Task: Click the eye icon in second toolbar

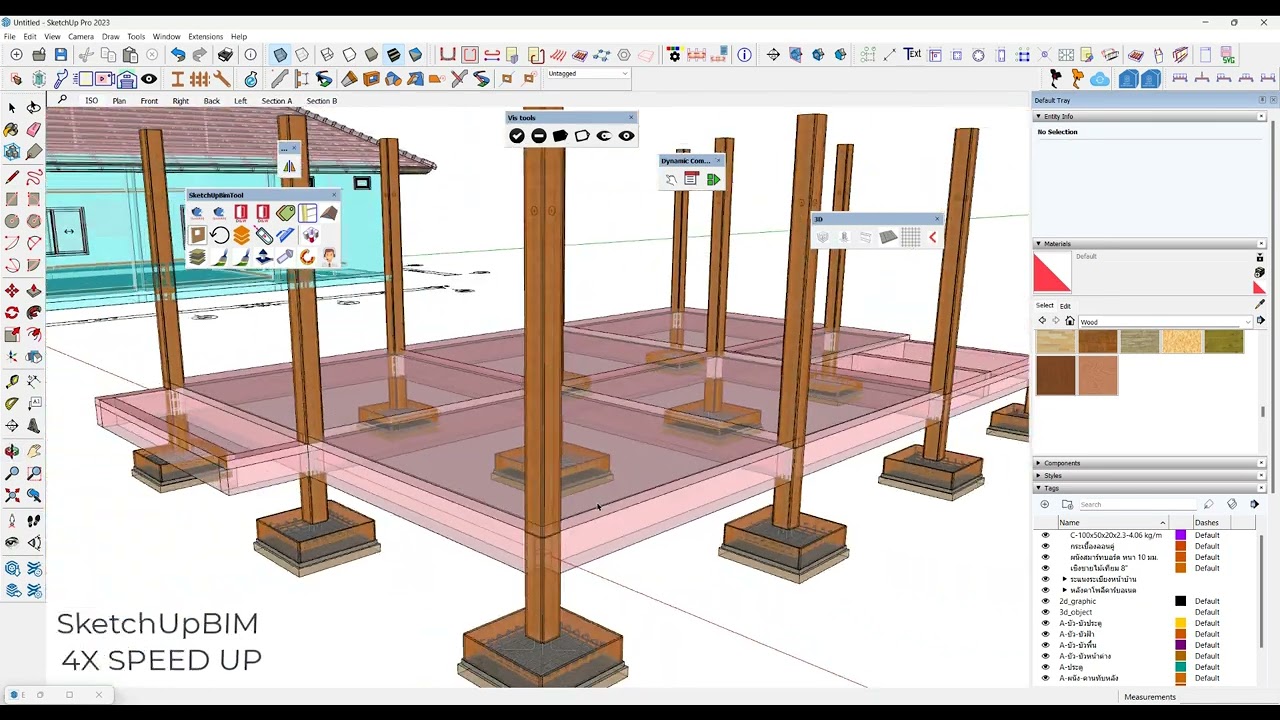Action: pyautogui.click(x=149, y=79)
